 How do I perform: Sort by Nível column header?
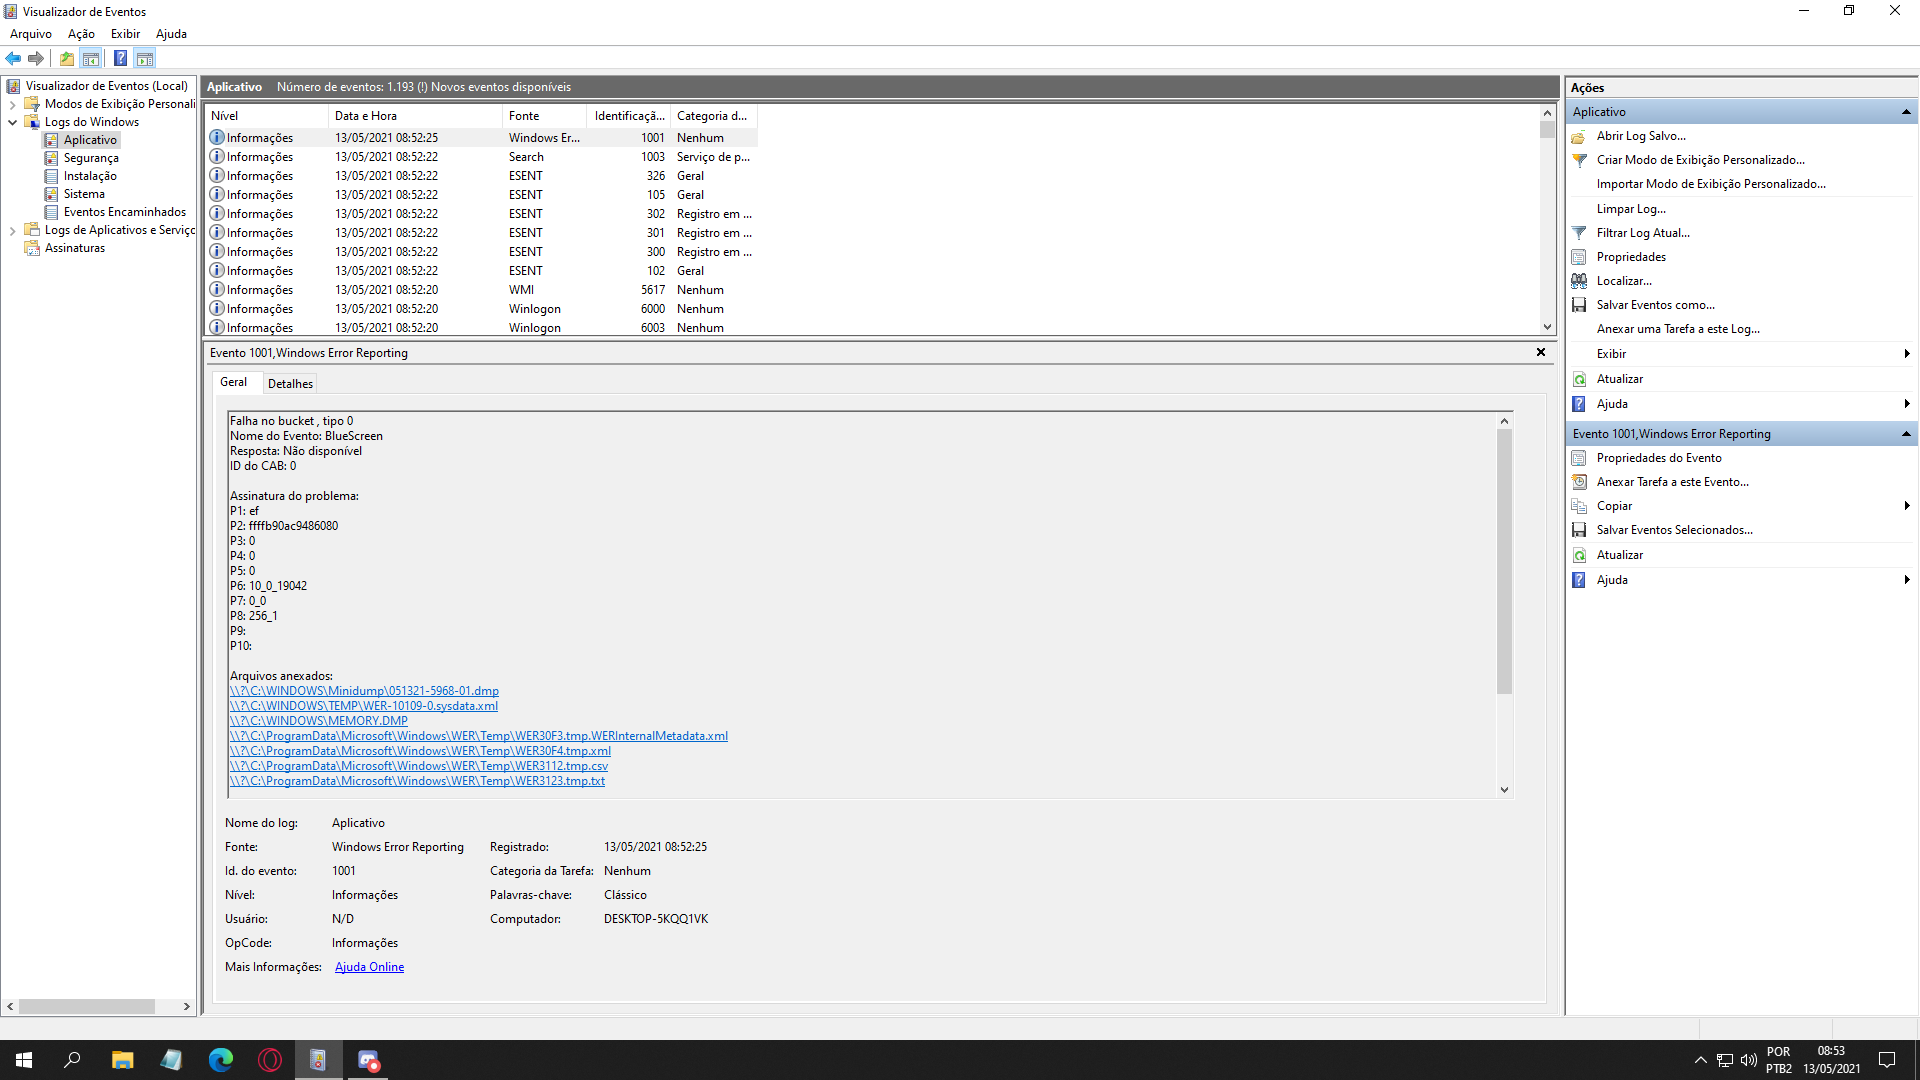click(267, 116)
